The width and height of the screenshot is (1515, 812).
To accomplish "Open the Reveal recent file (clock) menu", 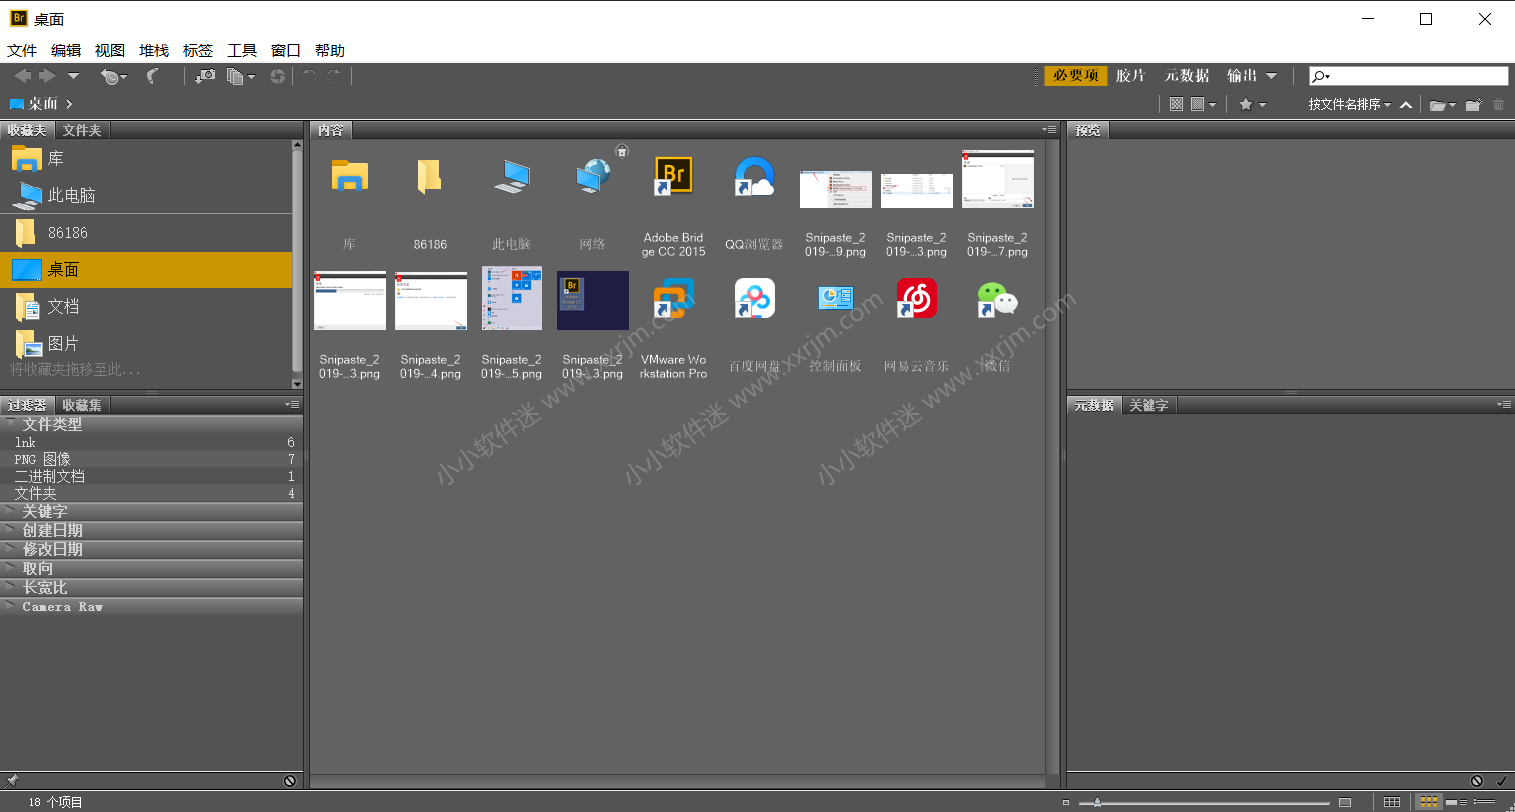I will [113, 77].
